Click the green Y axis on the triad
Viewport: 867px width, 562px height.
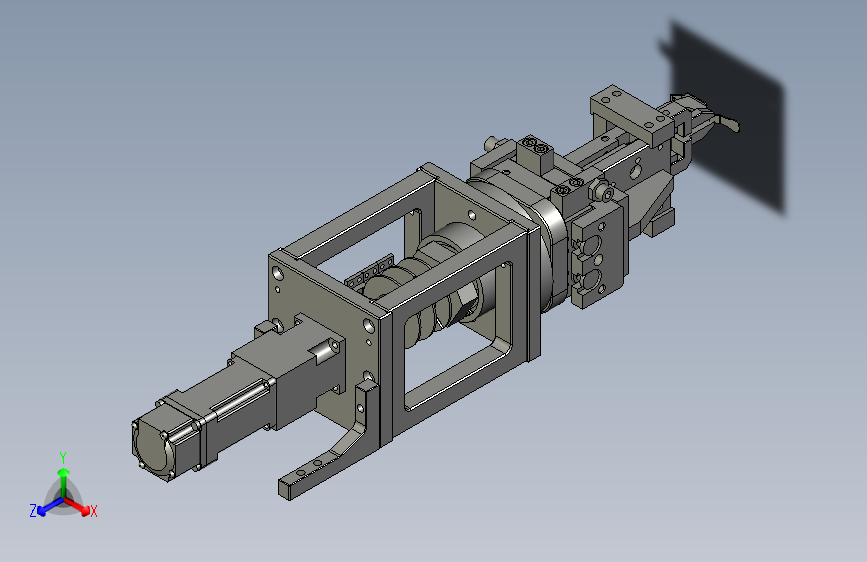point(63,482)
